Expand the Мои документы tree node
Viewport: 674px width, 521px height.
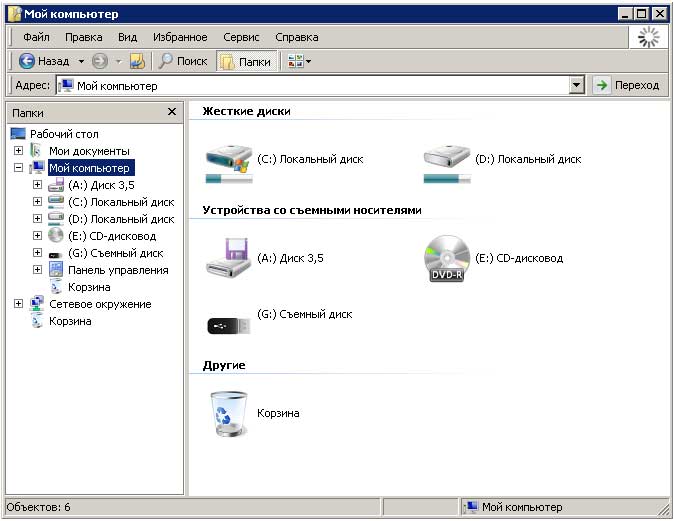[19, 151]
